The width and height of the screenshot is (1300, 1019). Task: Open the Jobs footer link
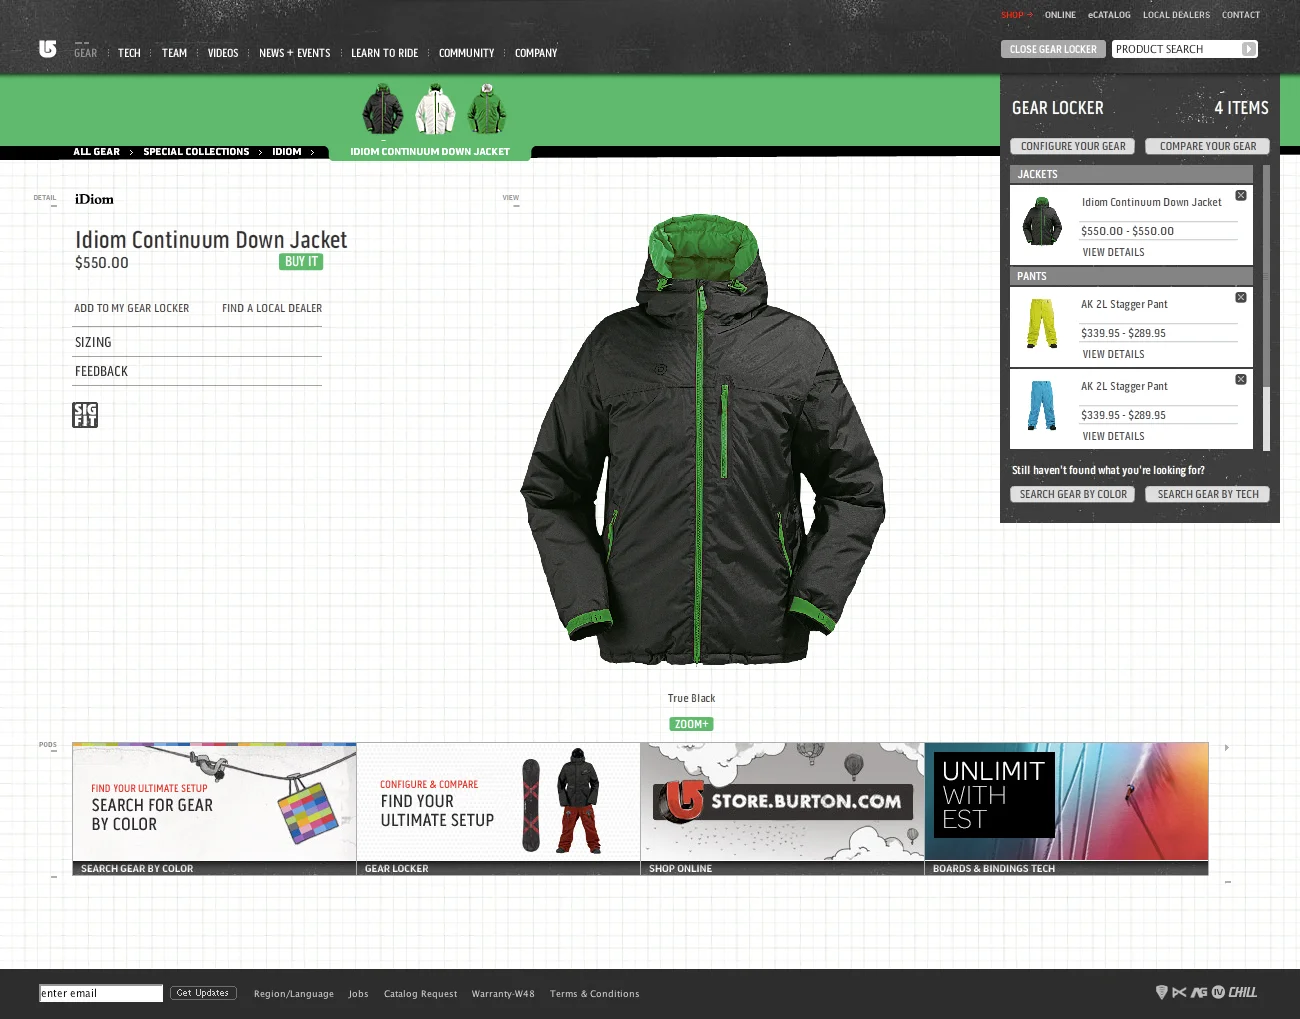tap(358, 994)
